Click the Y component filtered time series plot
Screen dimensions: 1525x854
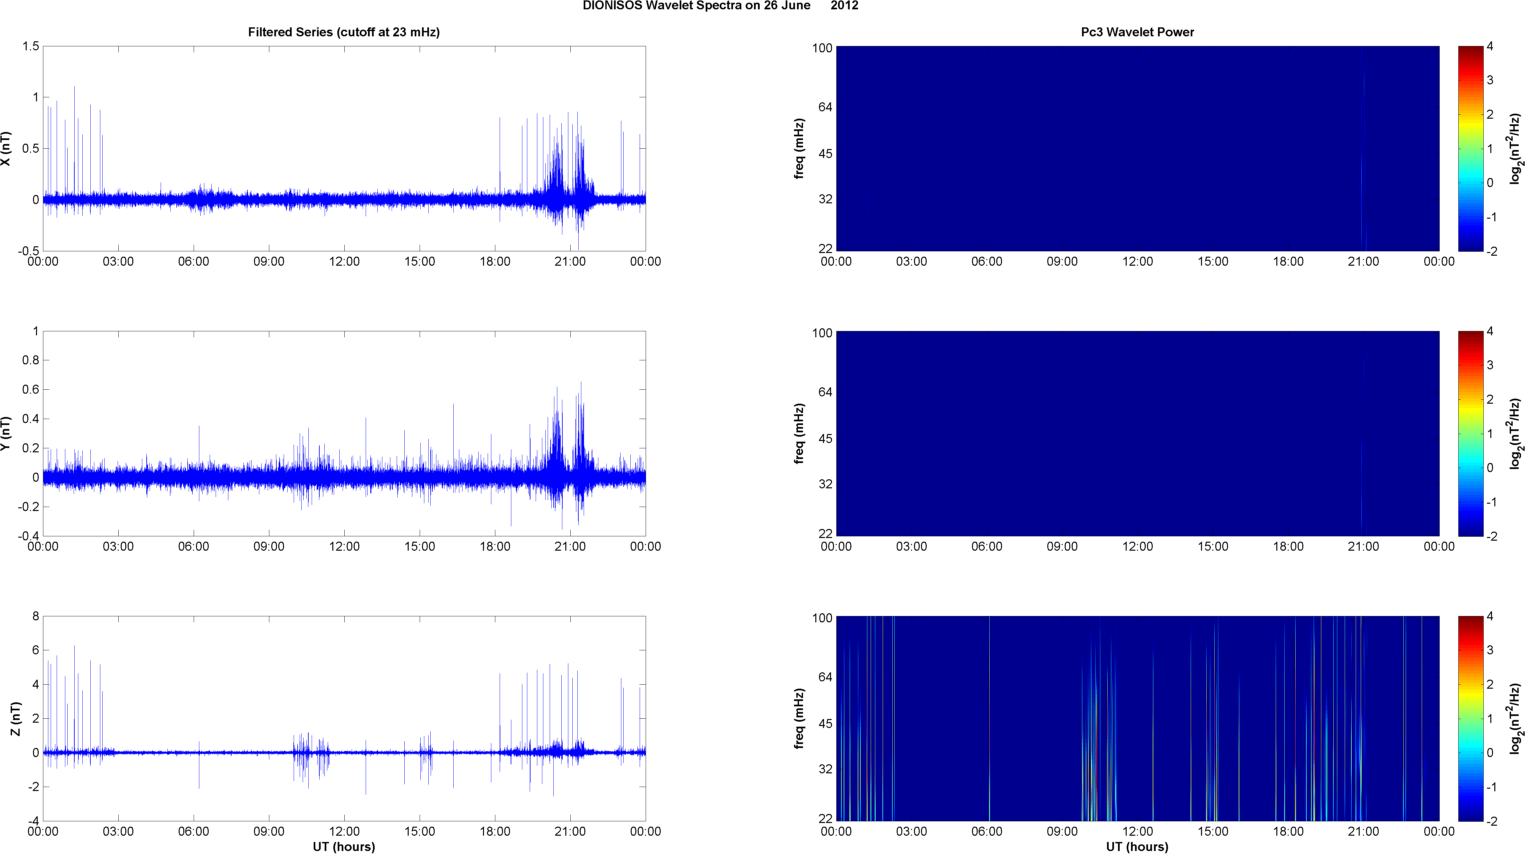(344, 433)
